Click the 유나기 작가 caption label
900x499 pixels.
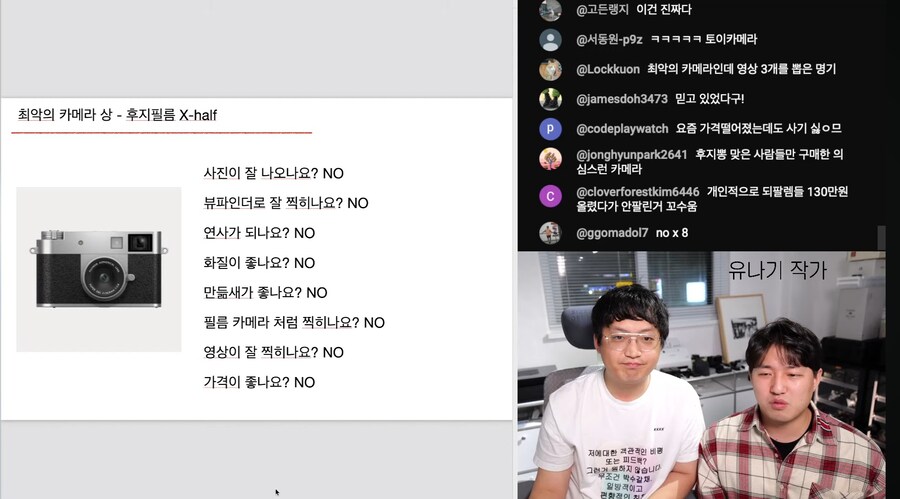tap(777, 270)
